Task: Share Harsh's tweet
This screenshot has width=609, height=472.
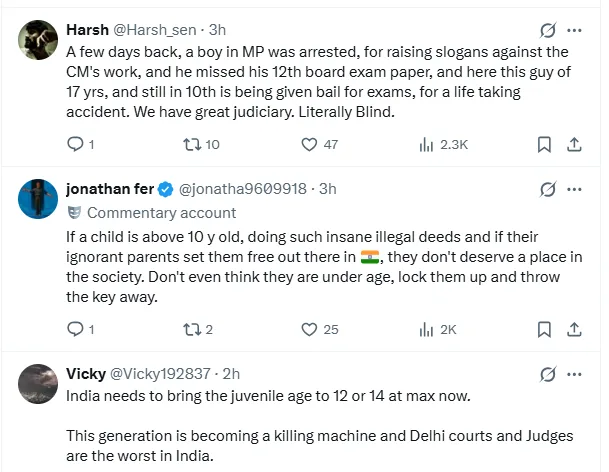Action: [x=575, y=144]
